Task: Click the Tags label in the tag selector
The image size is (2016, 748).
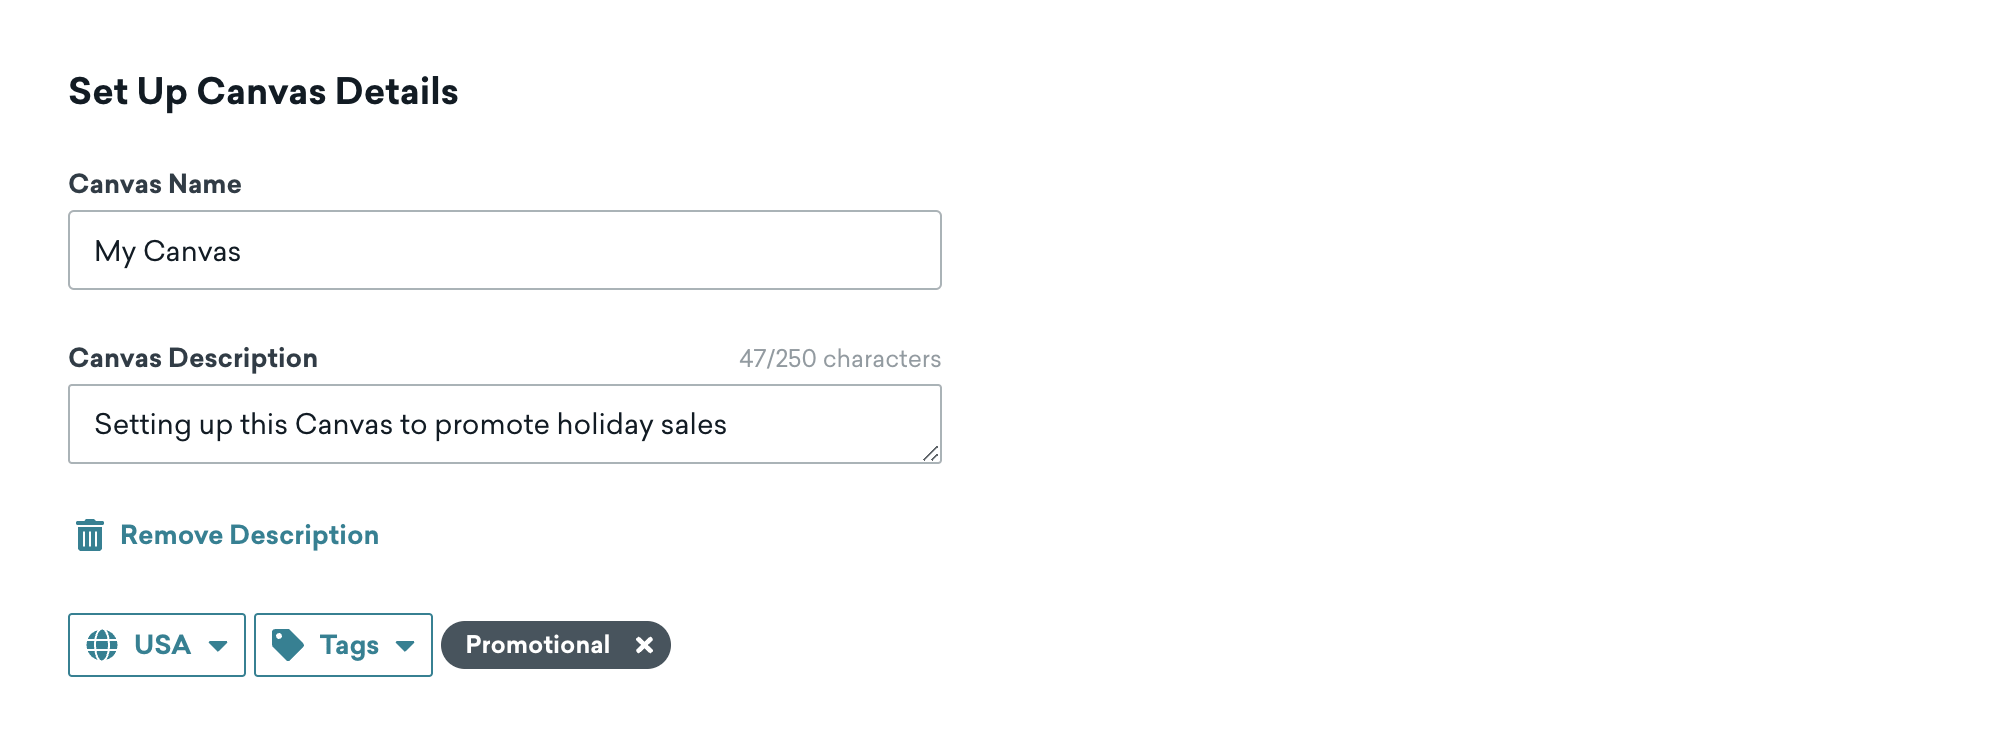Action: click(x=349, y=646)
